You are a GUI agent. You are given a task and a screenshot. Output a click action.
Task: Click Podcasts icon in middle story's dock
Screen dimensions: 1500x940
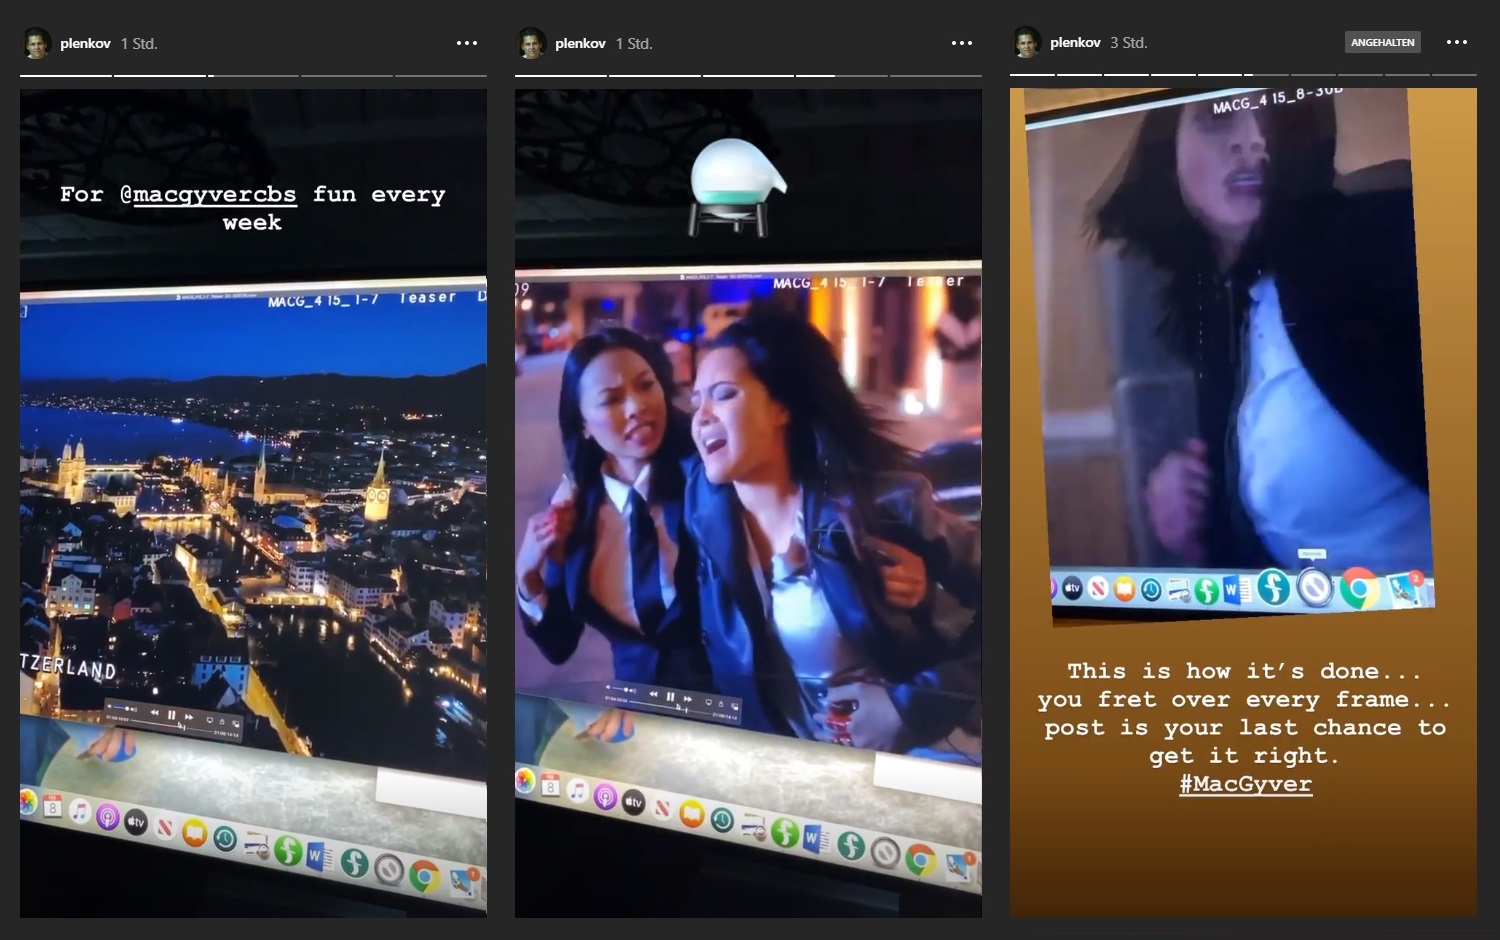point(605,797)
